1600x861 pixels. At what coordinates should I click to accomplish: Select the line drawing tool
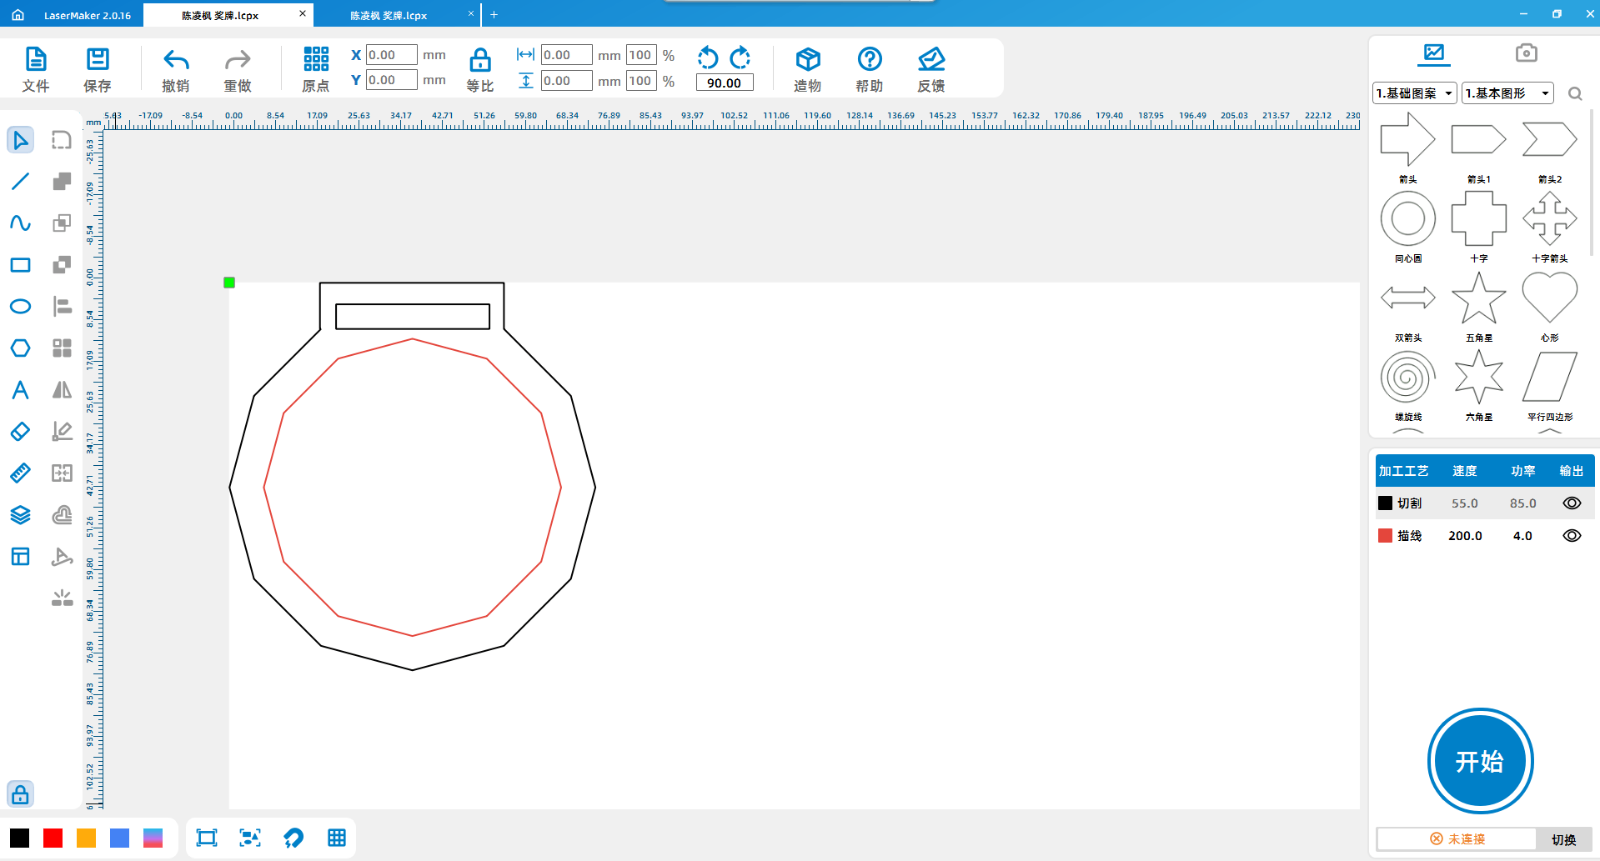pos(20,182)
